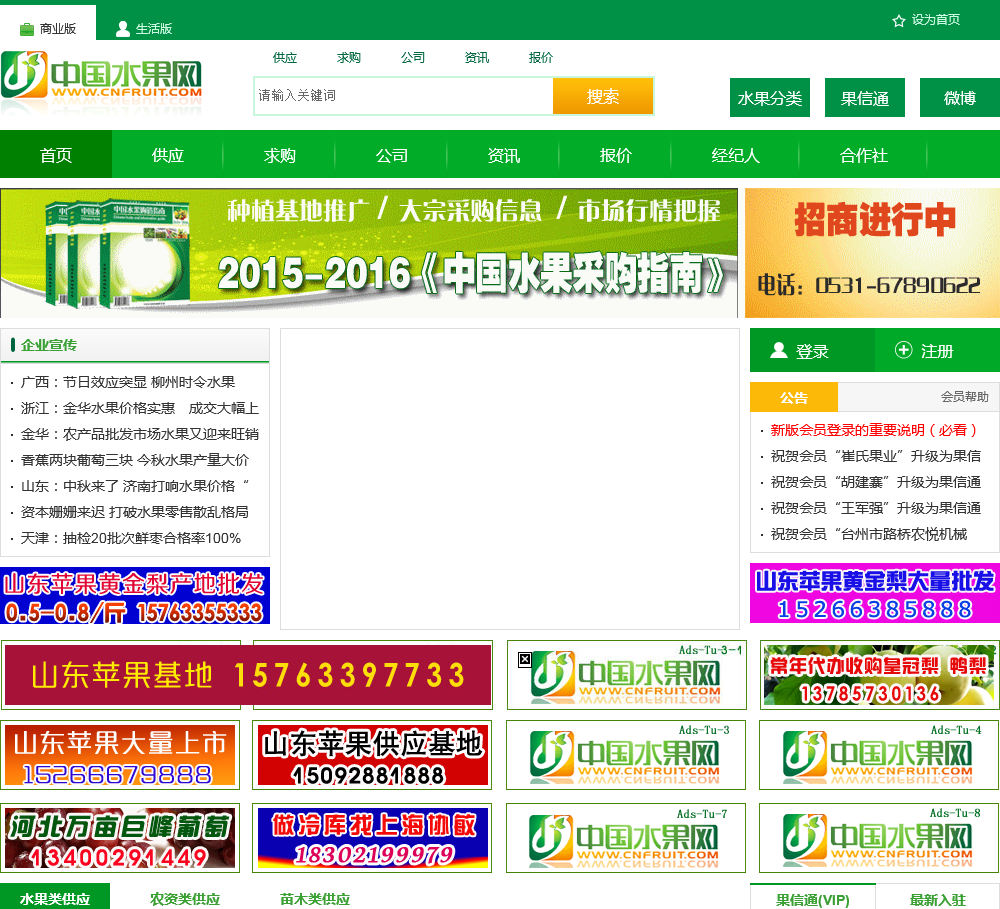Open 经纪人 in the main navigation bar

coord(735,154)
